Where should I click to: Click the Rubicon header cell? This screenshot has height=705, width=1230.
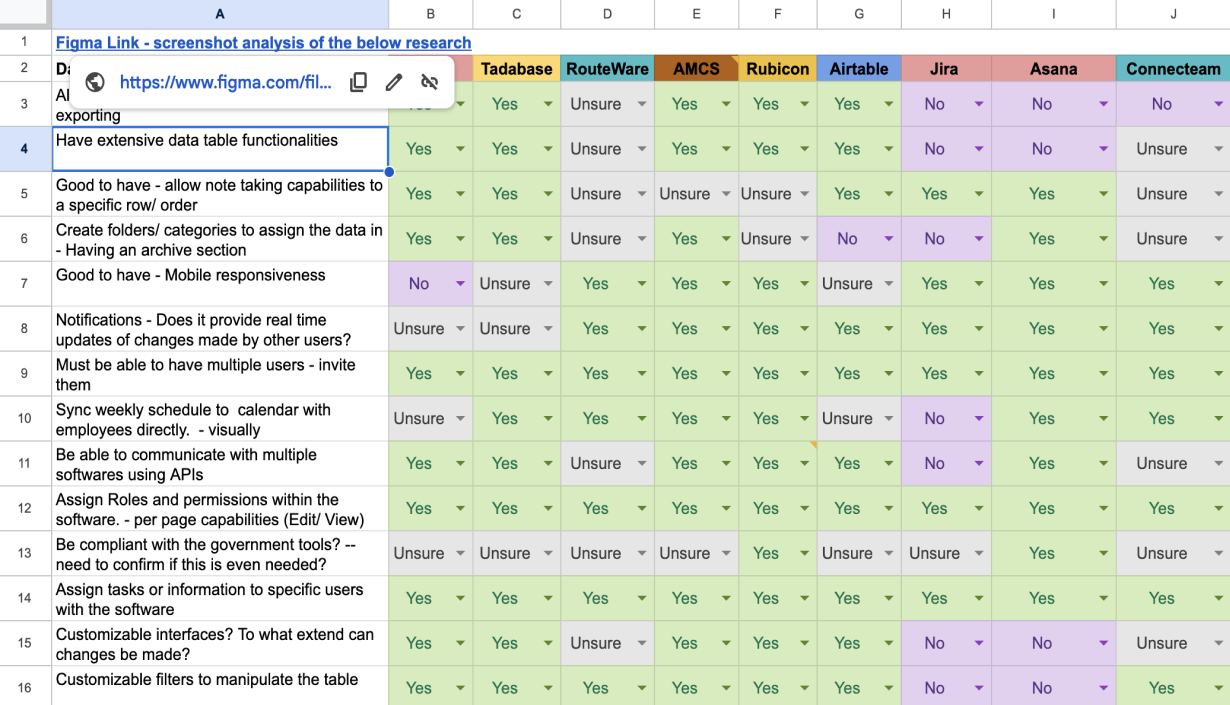click(777, 69)
